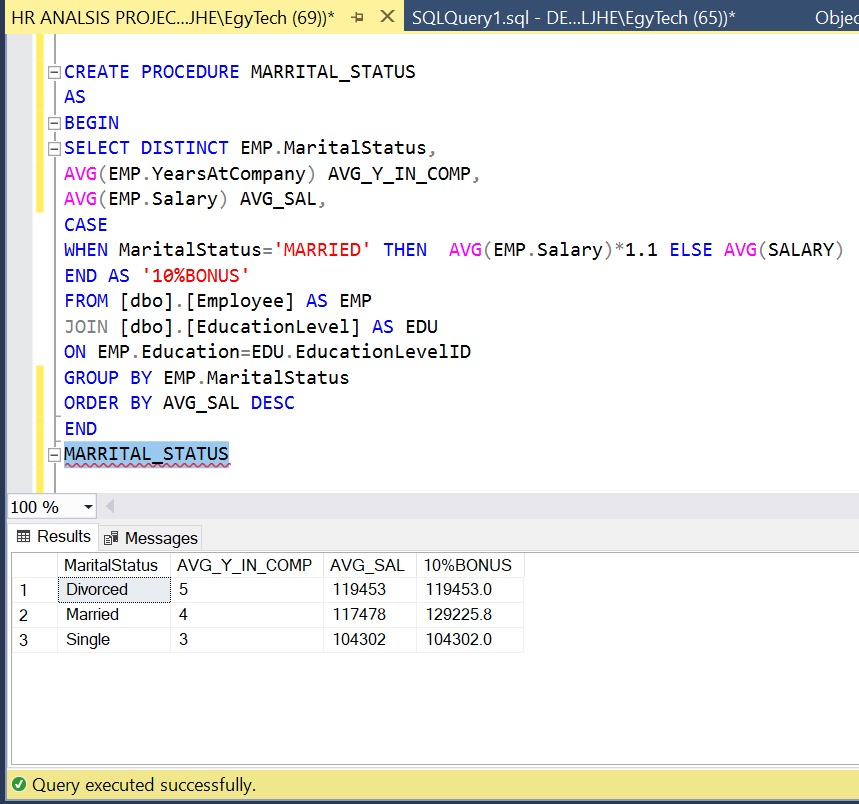
Task: Open the Messages tab
Action: 151,538
